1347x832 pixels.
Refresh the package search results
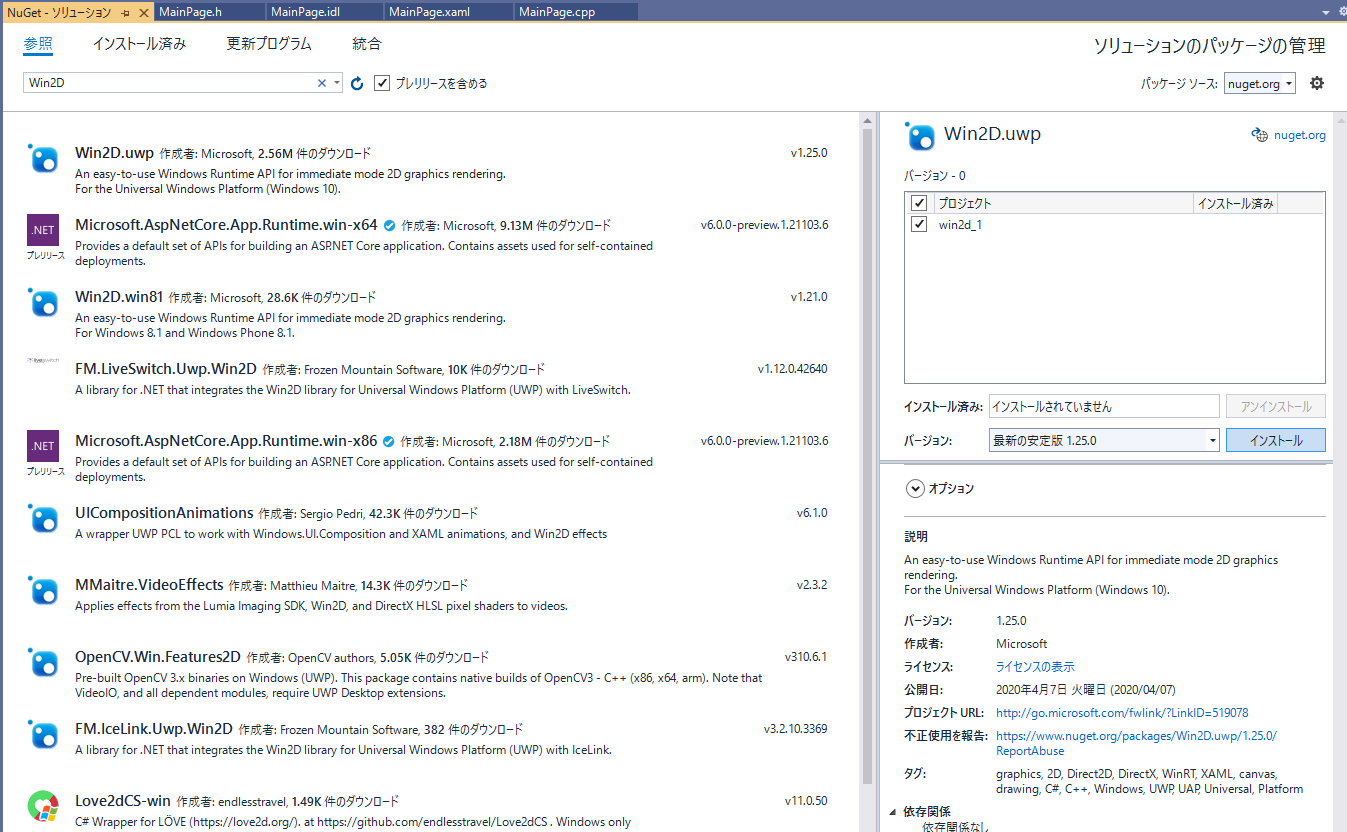point(357,84)
